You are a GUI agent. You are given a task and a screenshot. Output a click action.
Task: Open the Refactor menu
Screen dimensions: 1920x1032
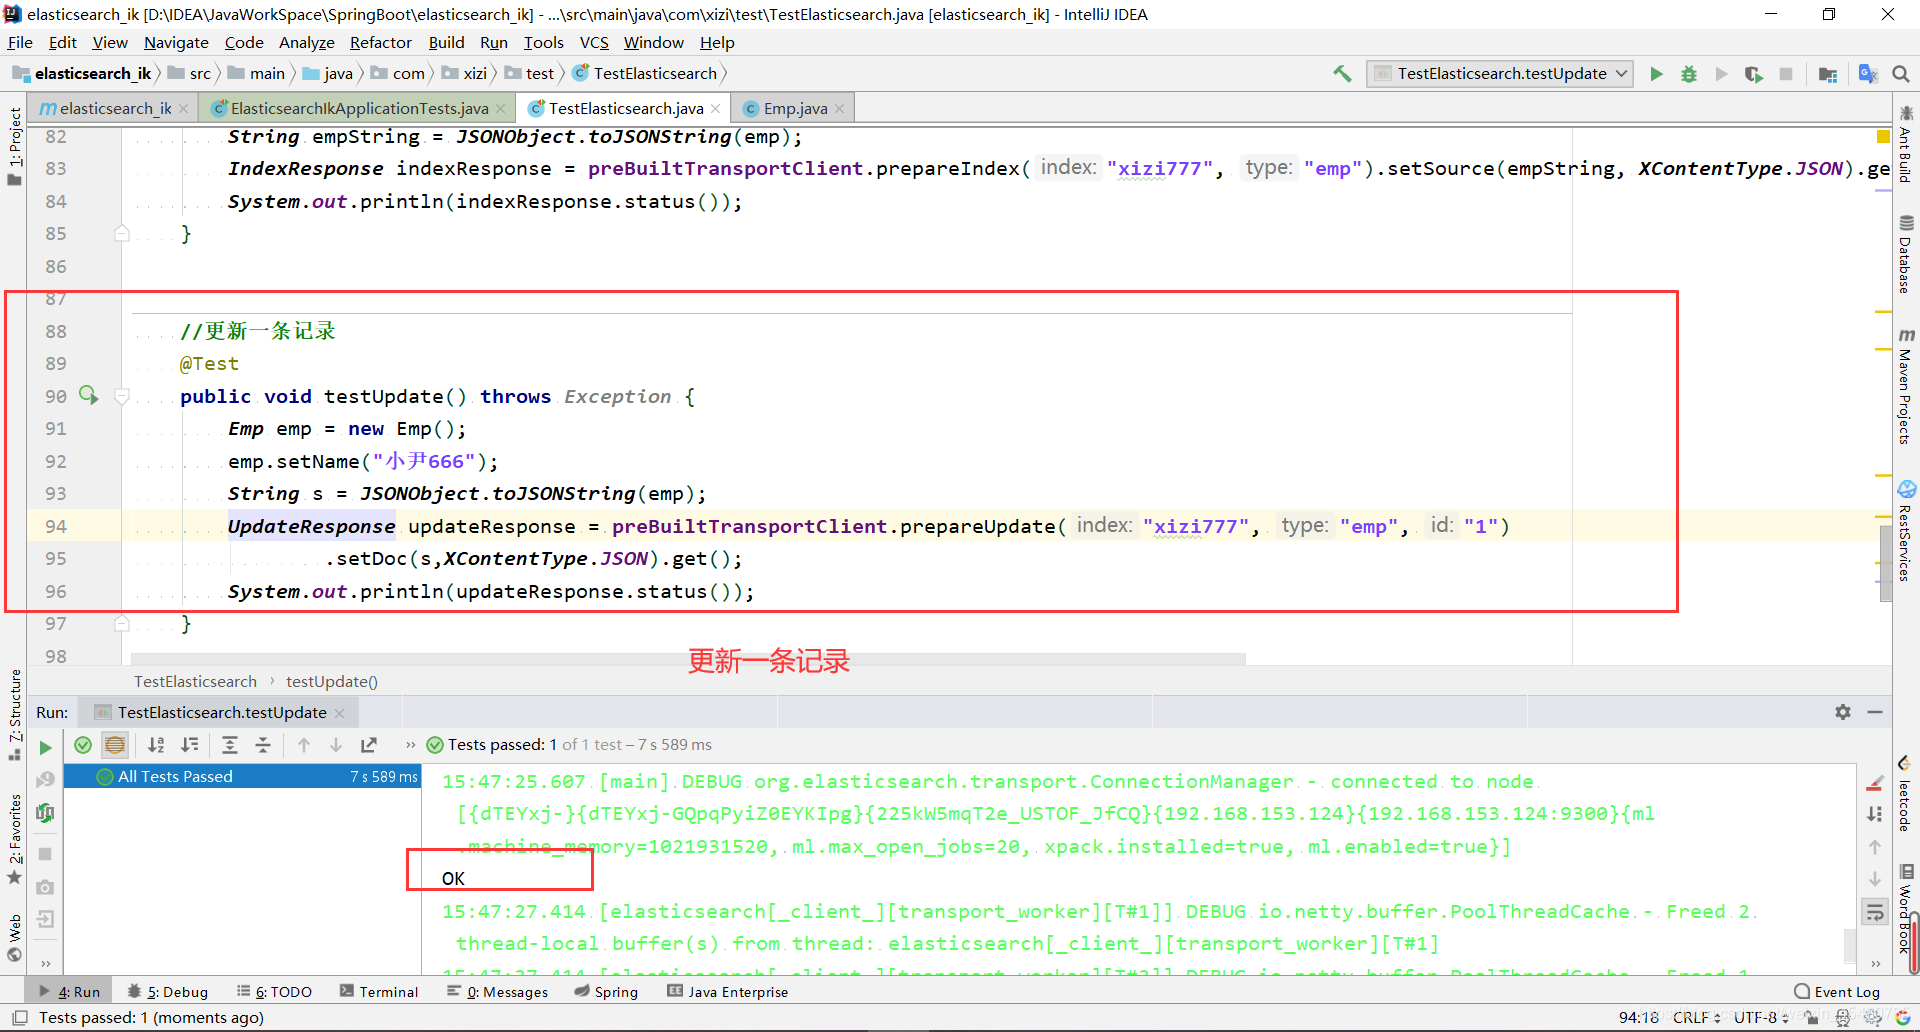(381, 42)
